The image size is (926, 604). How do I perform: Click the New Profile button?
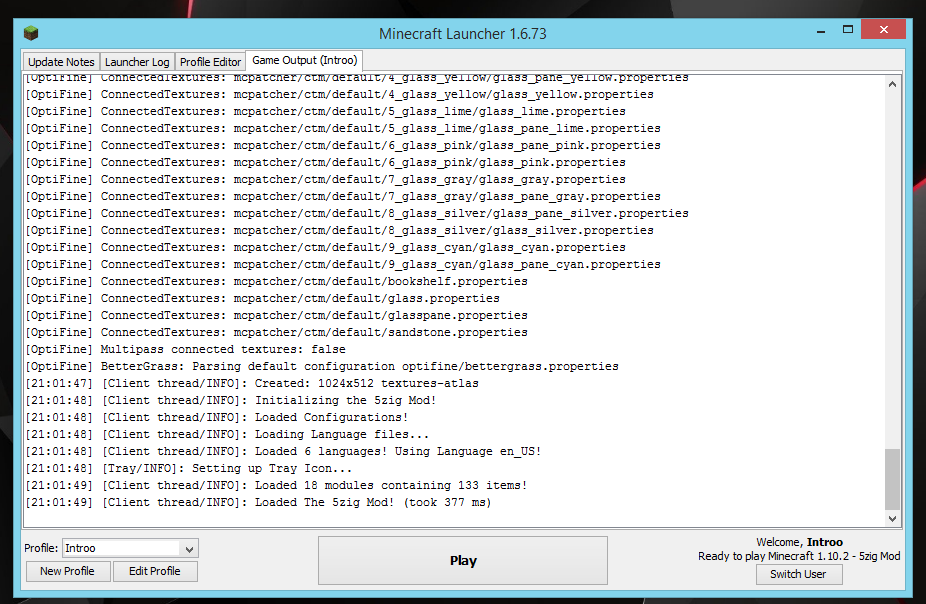(x=67, y=572)
